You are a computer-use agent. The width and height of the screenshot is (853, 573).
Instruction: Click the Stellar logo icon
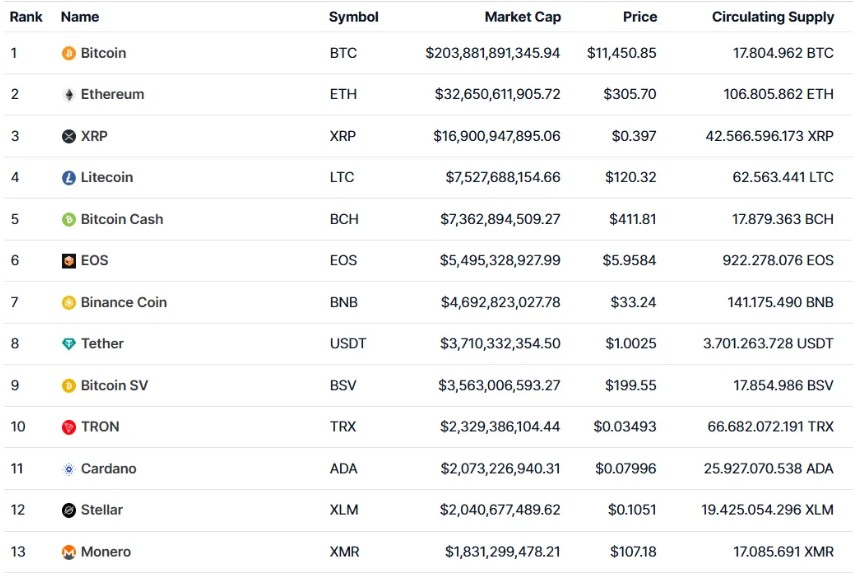click(x=69, y=510)
